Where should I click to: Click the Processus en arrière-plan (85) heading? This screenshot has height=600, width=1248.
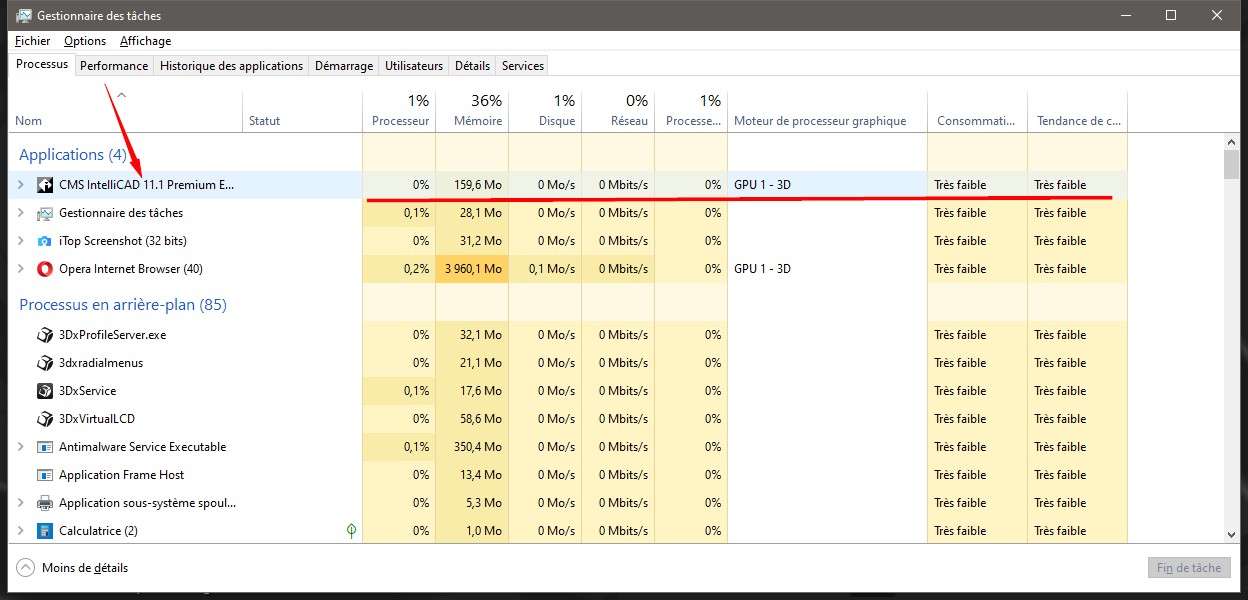123,304
